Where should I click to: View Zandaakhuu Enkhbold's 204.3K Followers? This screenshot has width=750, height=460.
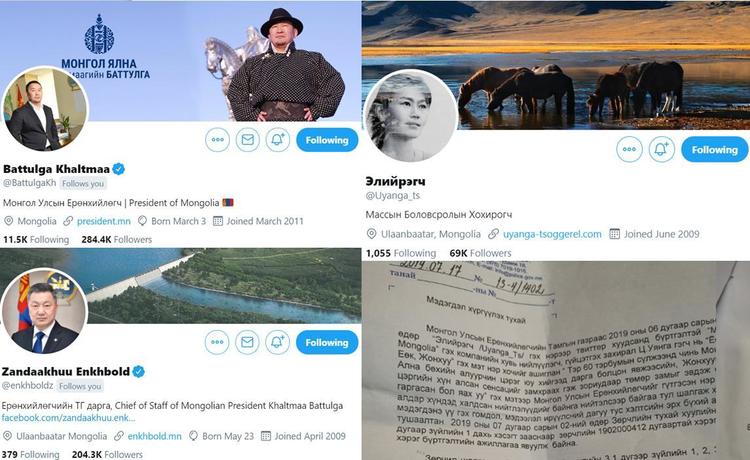coord(107,454)
